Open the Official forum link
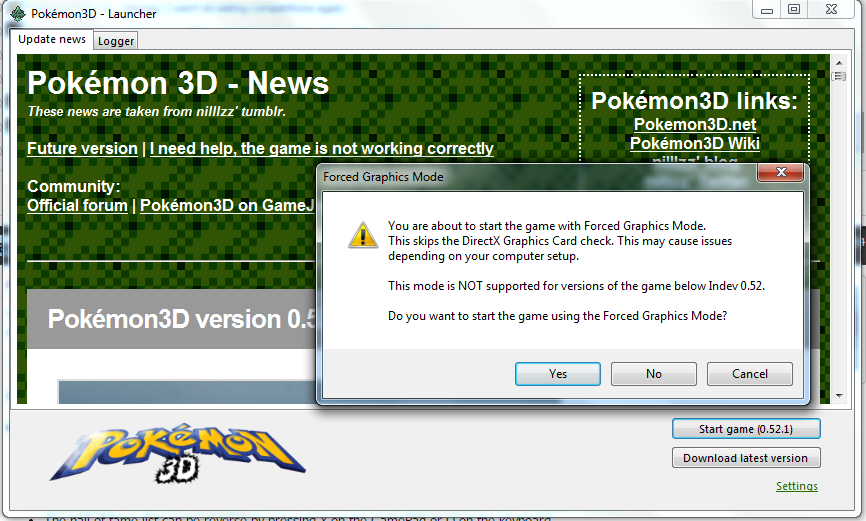 [x=77, y=205]
